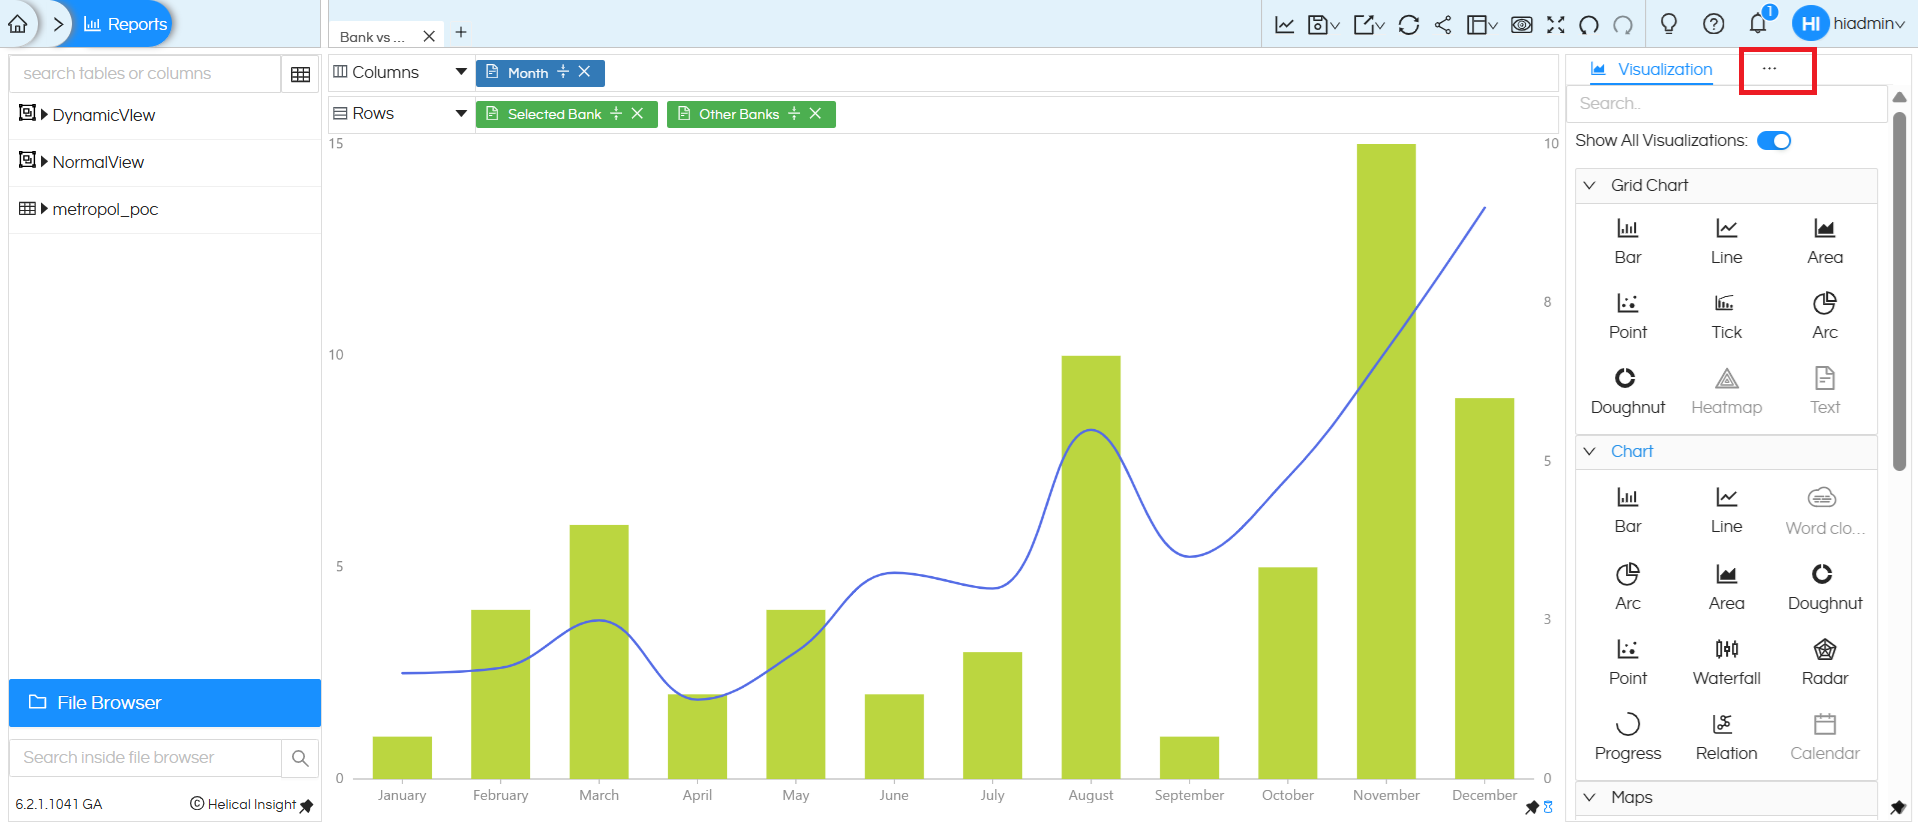Choose the Waterfall chart type

click(x=1726, y=662)
